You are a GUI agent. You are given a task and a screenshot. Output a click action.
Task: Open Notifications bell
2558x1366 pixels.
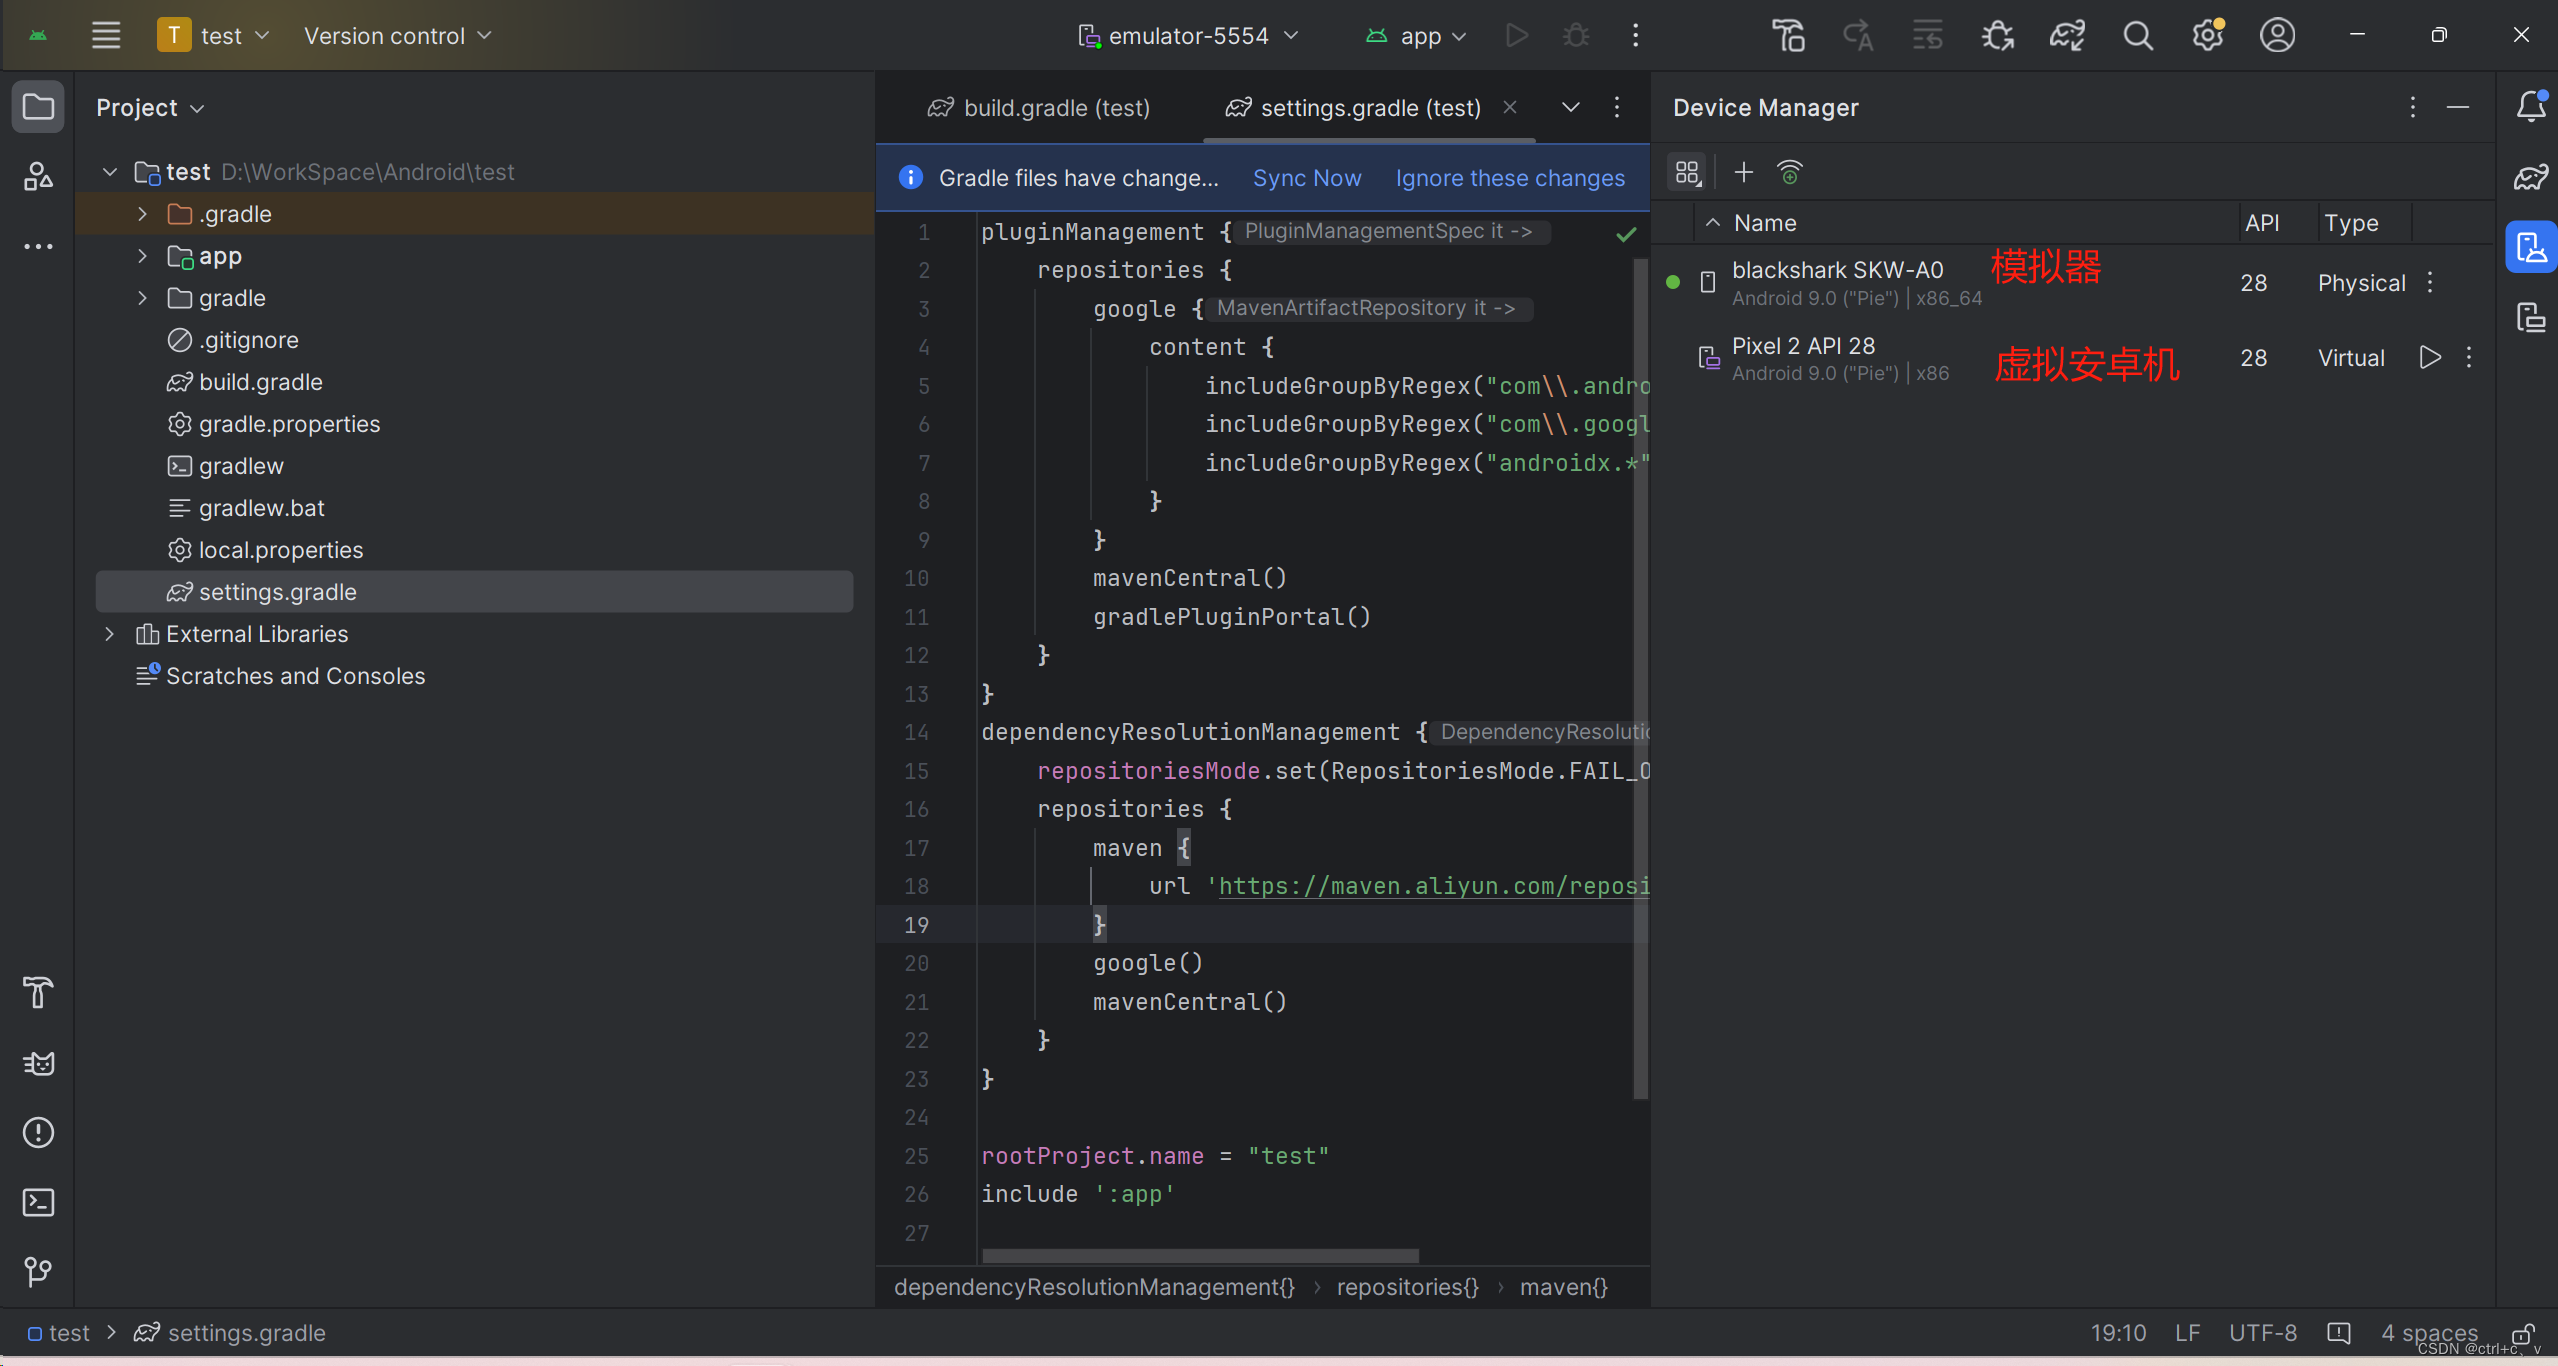(x=2531, y=106)
